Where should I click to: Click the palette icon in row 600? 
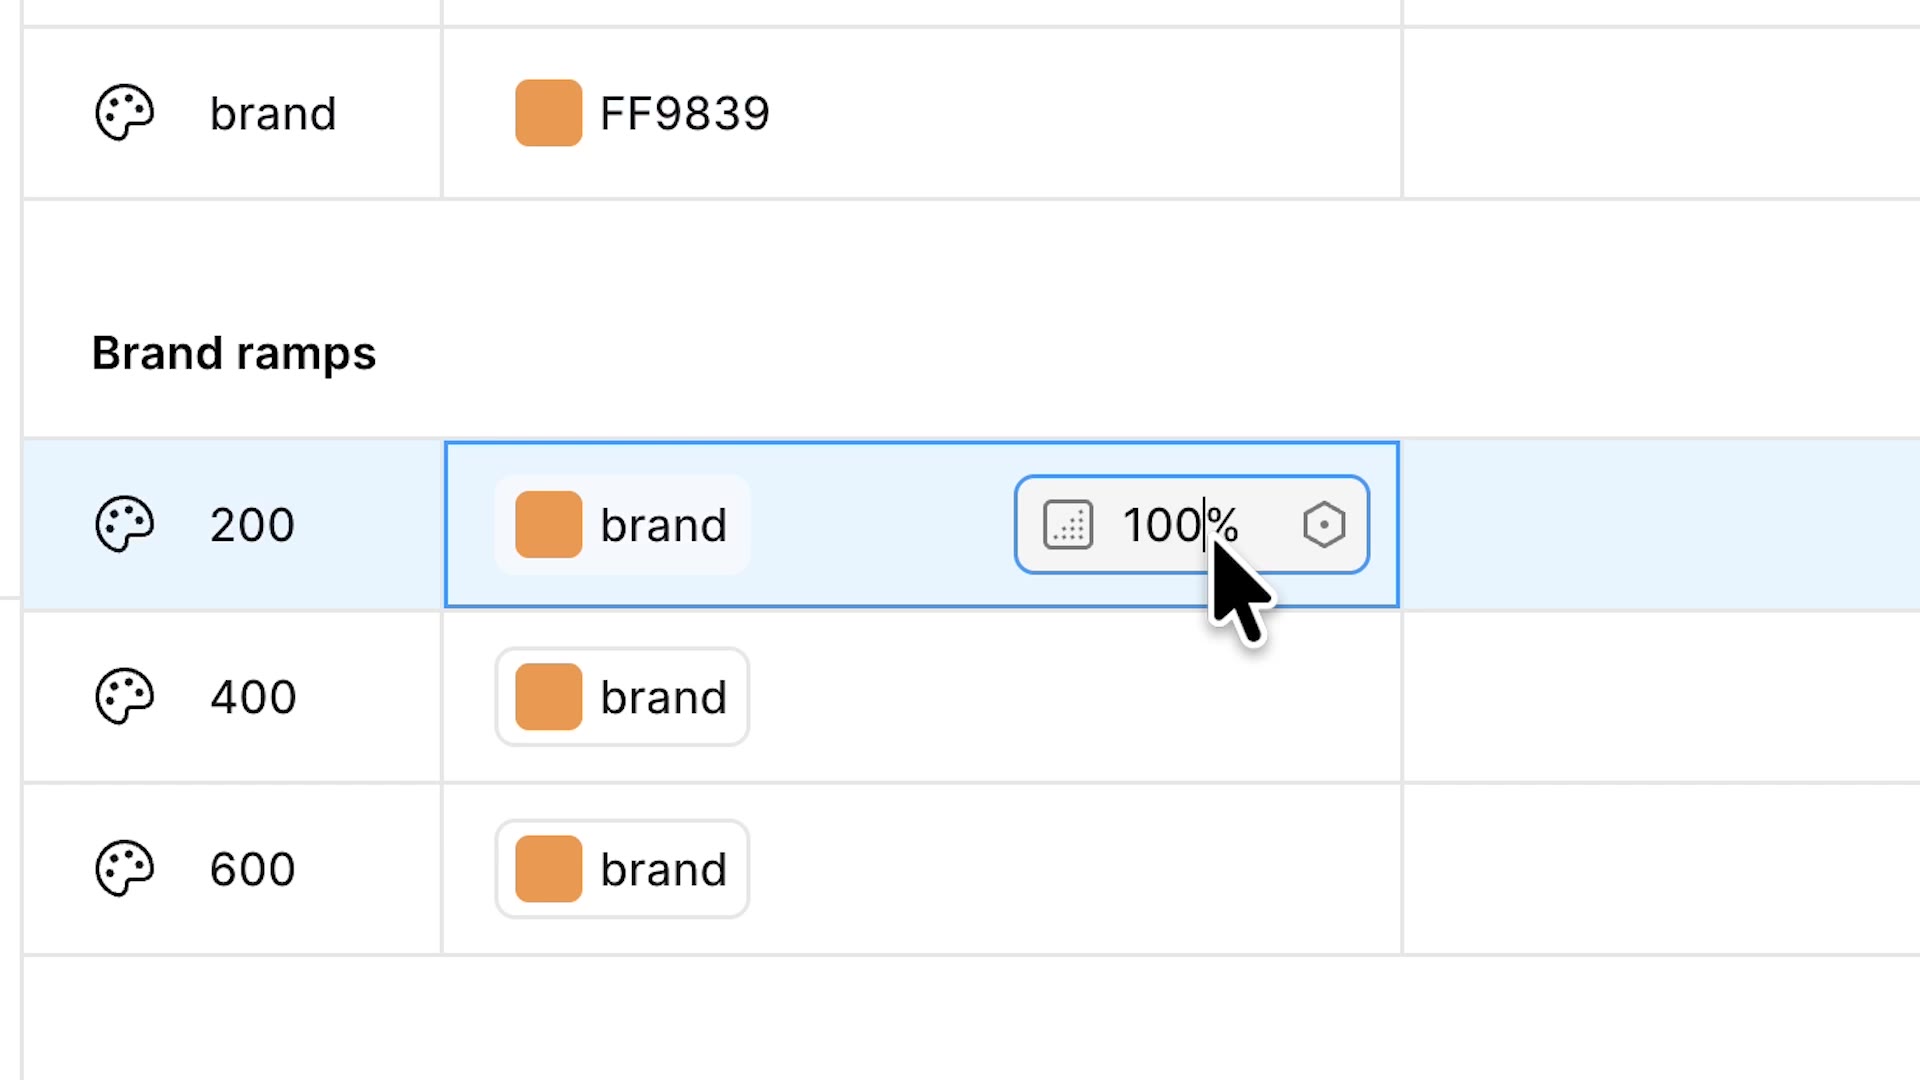click(x=124, y=868)
